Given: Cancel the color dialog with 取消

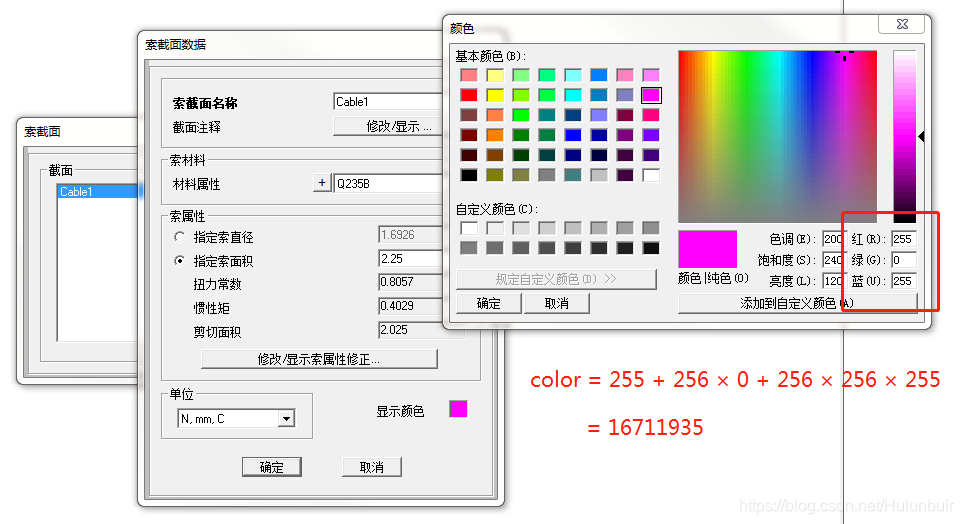Looking at the screenshot, I should (556, 303).
